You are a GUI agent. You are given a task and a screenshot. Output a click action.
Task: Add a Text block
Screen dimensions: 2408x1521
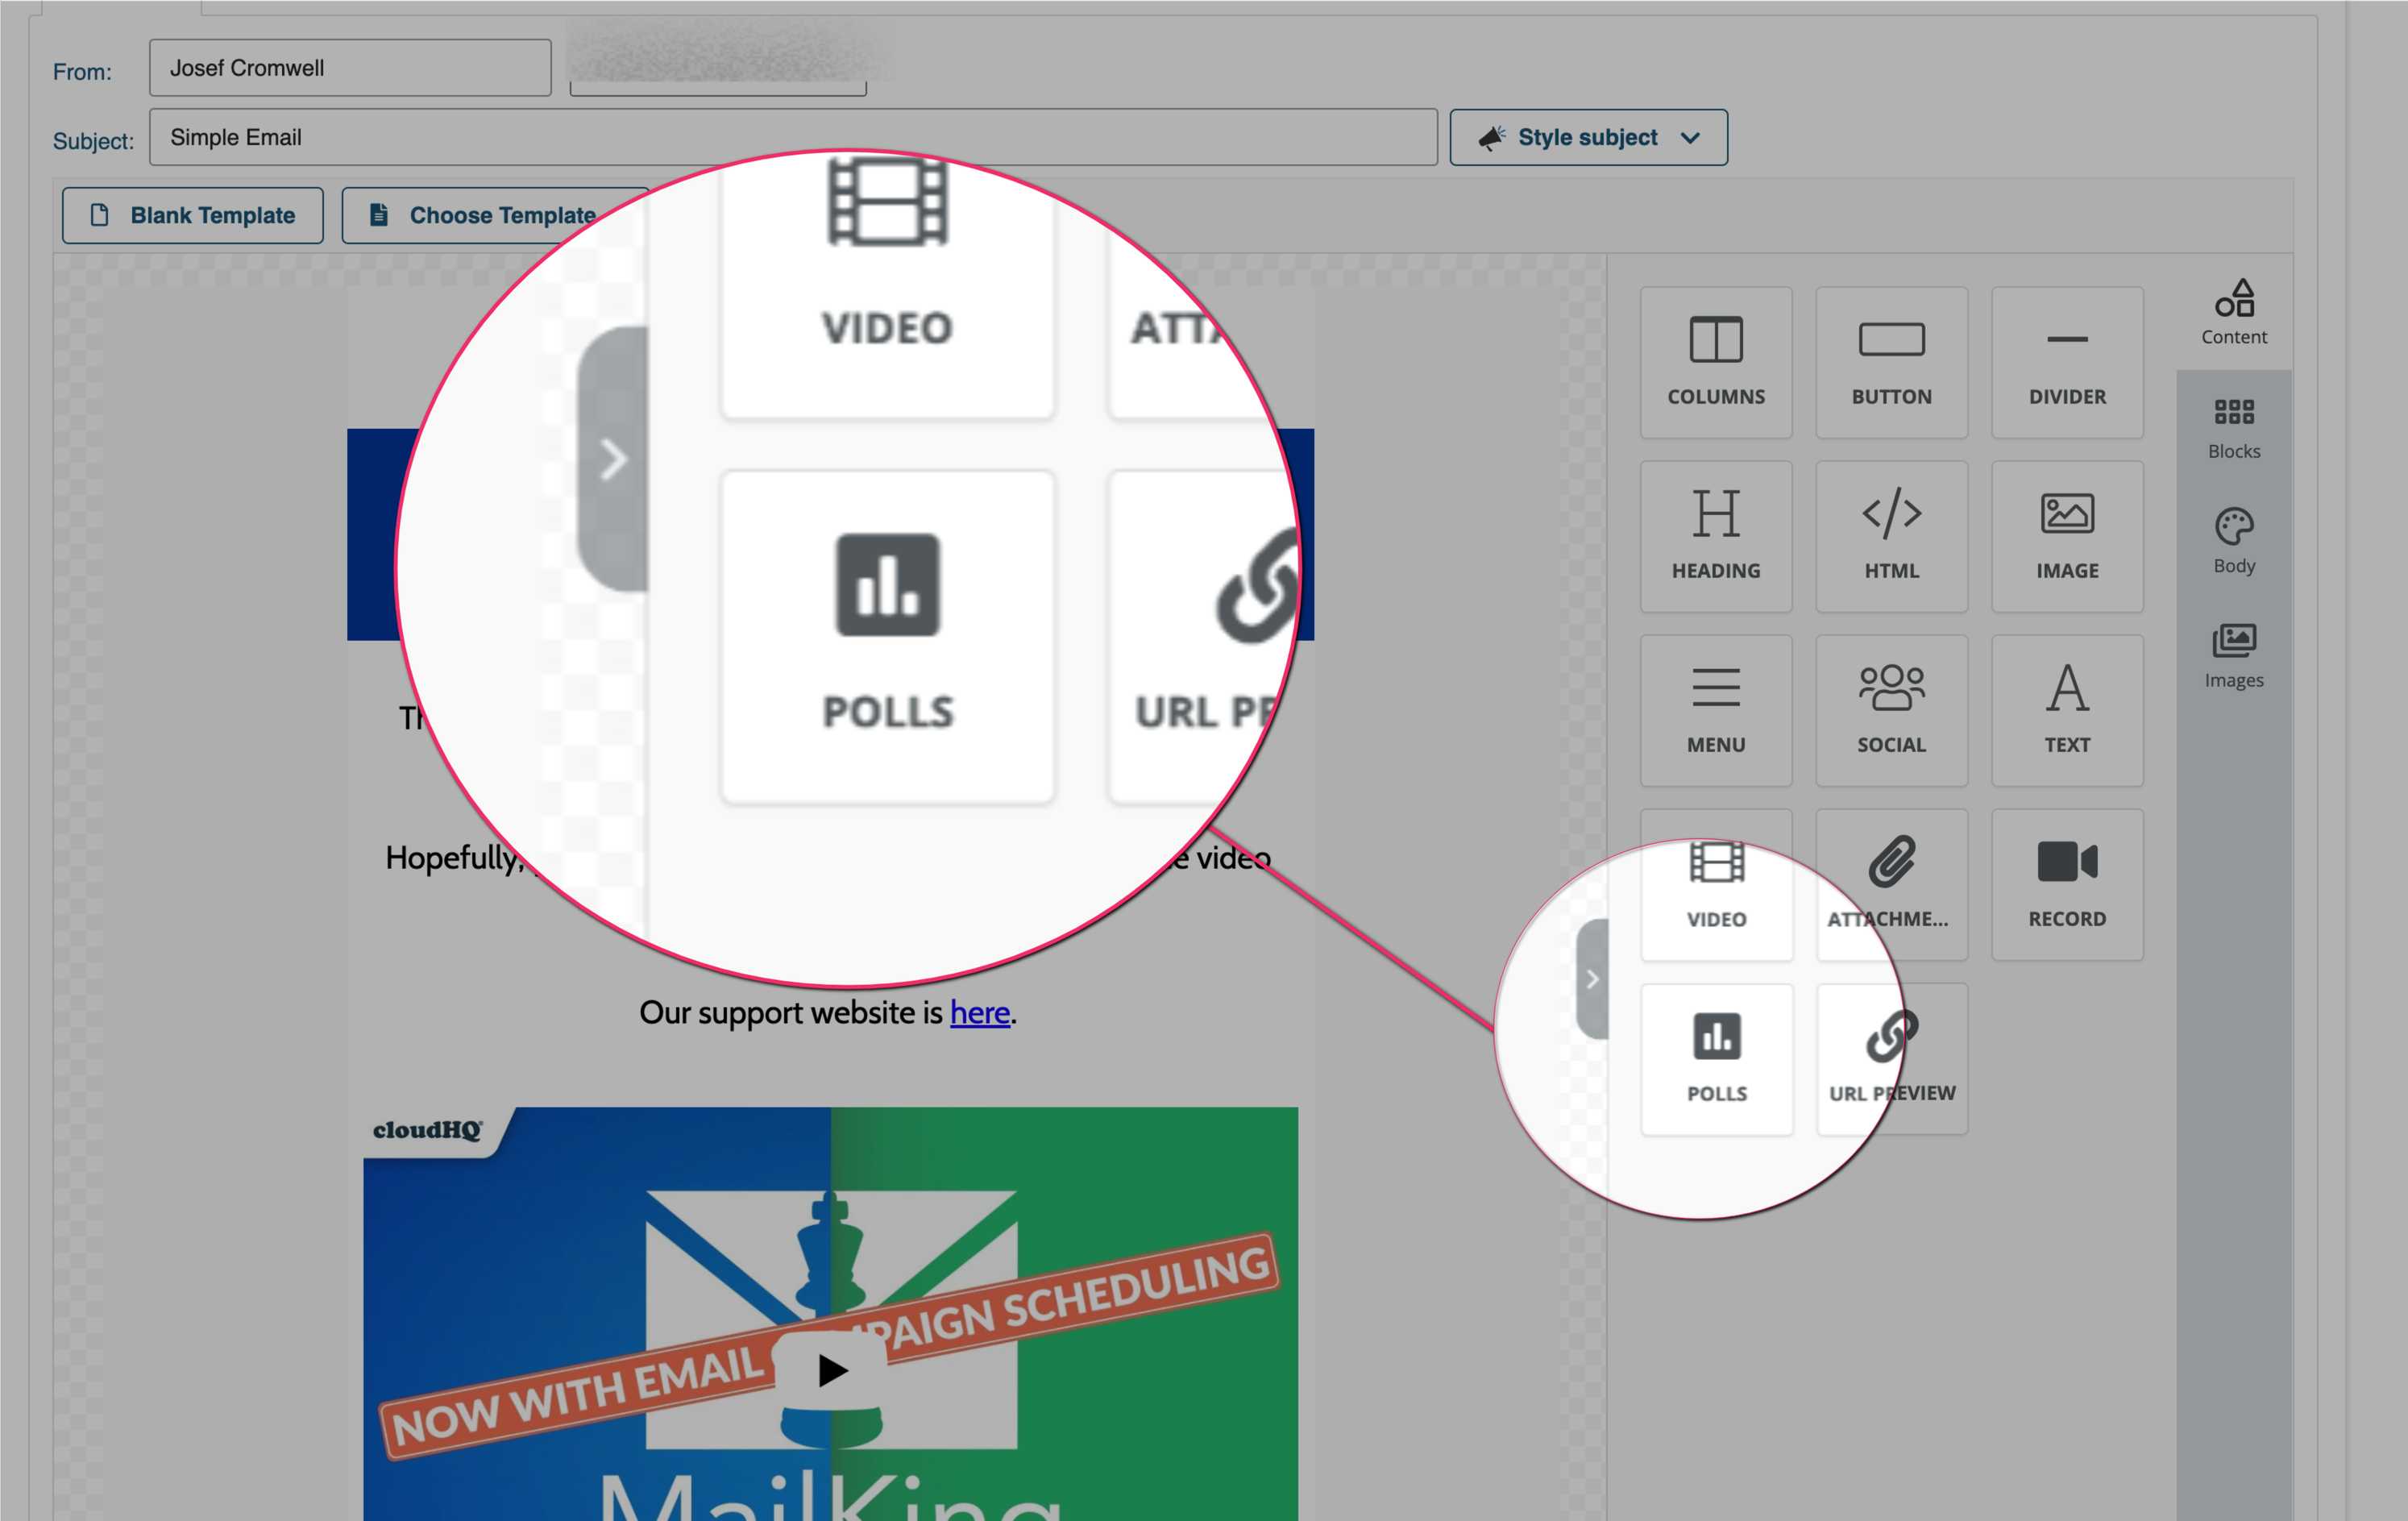coord(2067,710)
